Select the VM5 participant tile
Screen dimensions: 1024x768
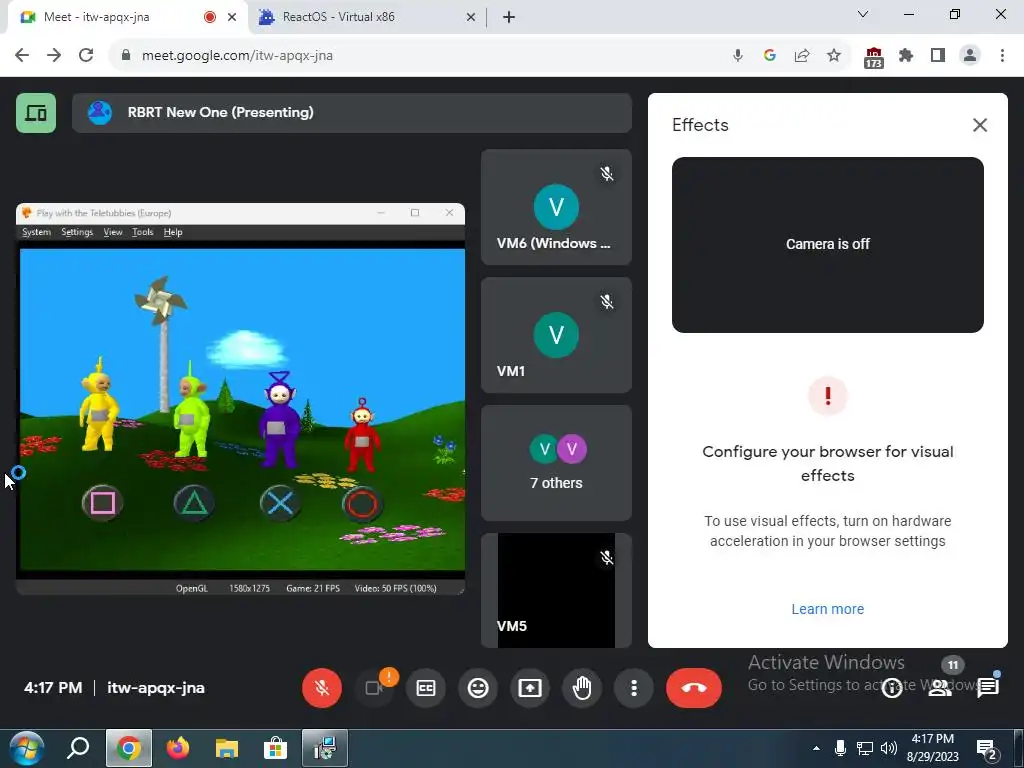tap(556, 590)
